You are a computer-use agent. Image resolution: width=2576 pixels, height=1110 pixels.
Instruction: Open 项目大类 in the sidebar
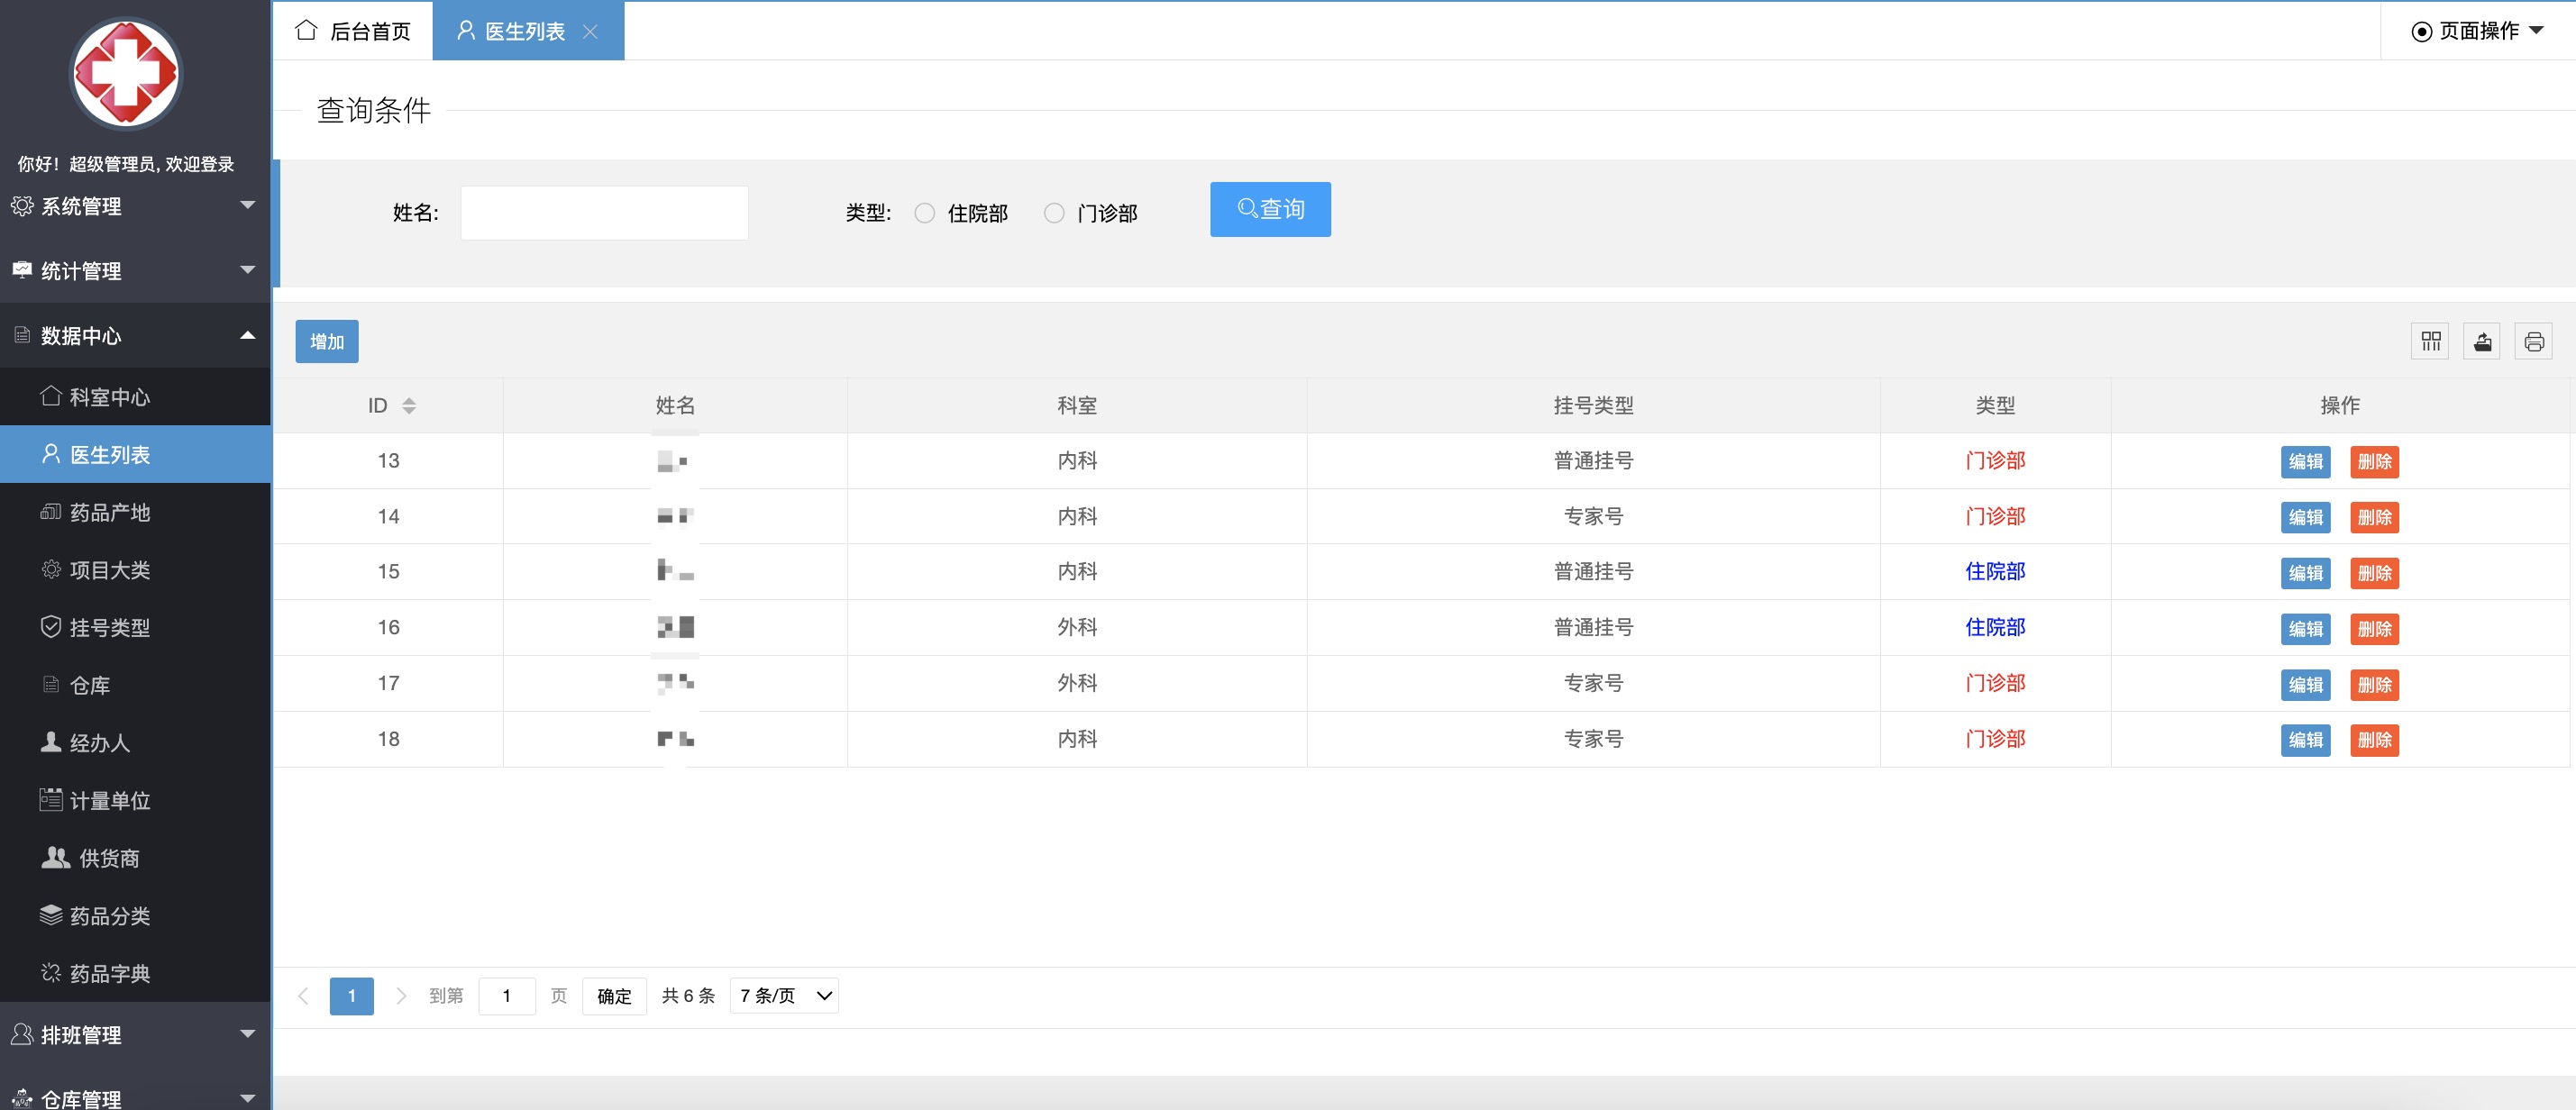click(x=135, y=570)
